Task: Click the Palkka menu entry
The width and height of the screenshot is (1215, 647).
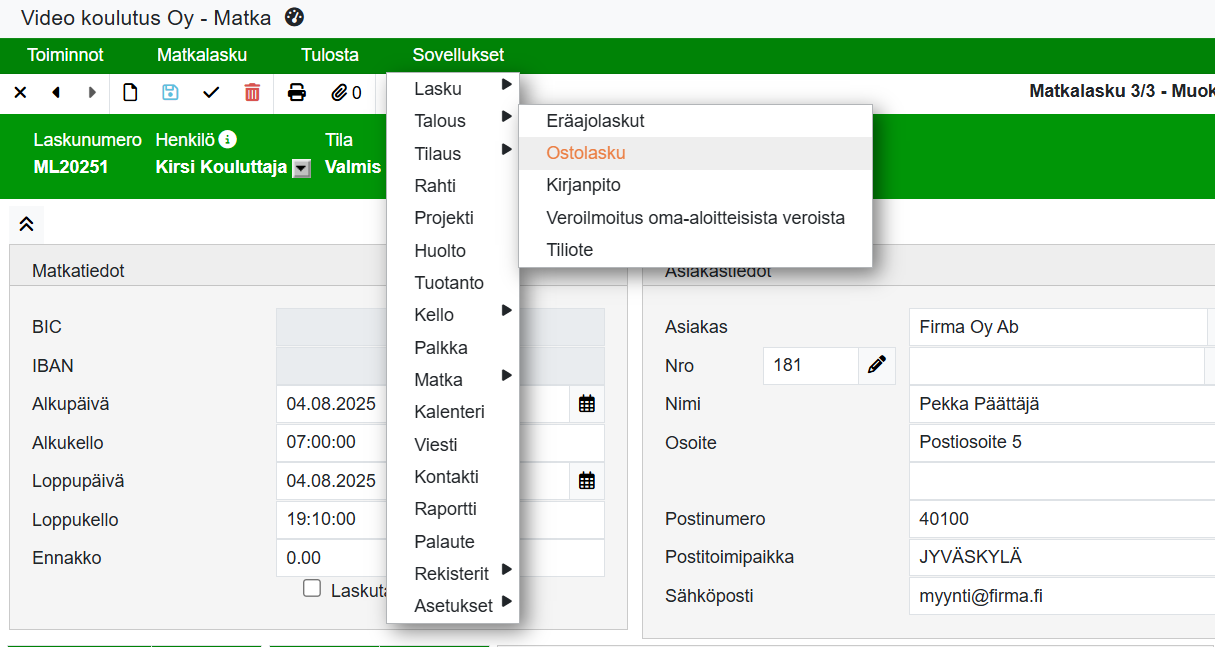Action: pos(441,348)
